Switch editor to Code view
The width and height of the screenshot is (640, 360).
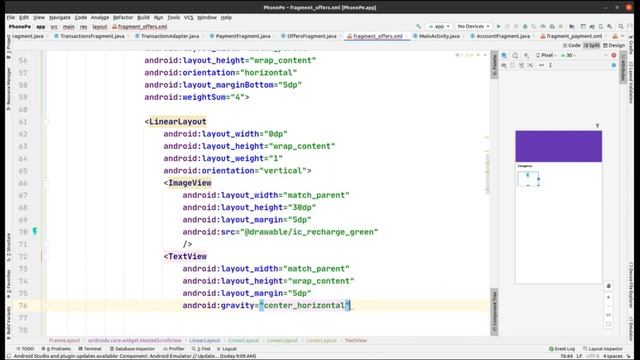click(572, 45)
